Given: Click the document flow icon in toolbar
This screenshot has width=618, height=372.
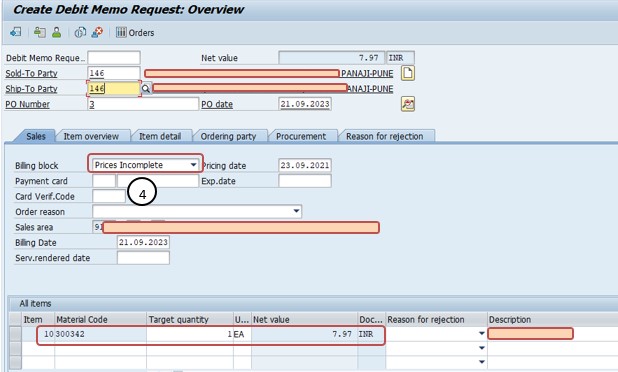Looking at the screenshot, I should 16,32.
